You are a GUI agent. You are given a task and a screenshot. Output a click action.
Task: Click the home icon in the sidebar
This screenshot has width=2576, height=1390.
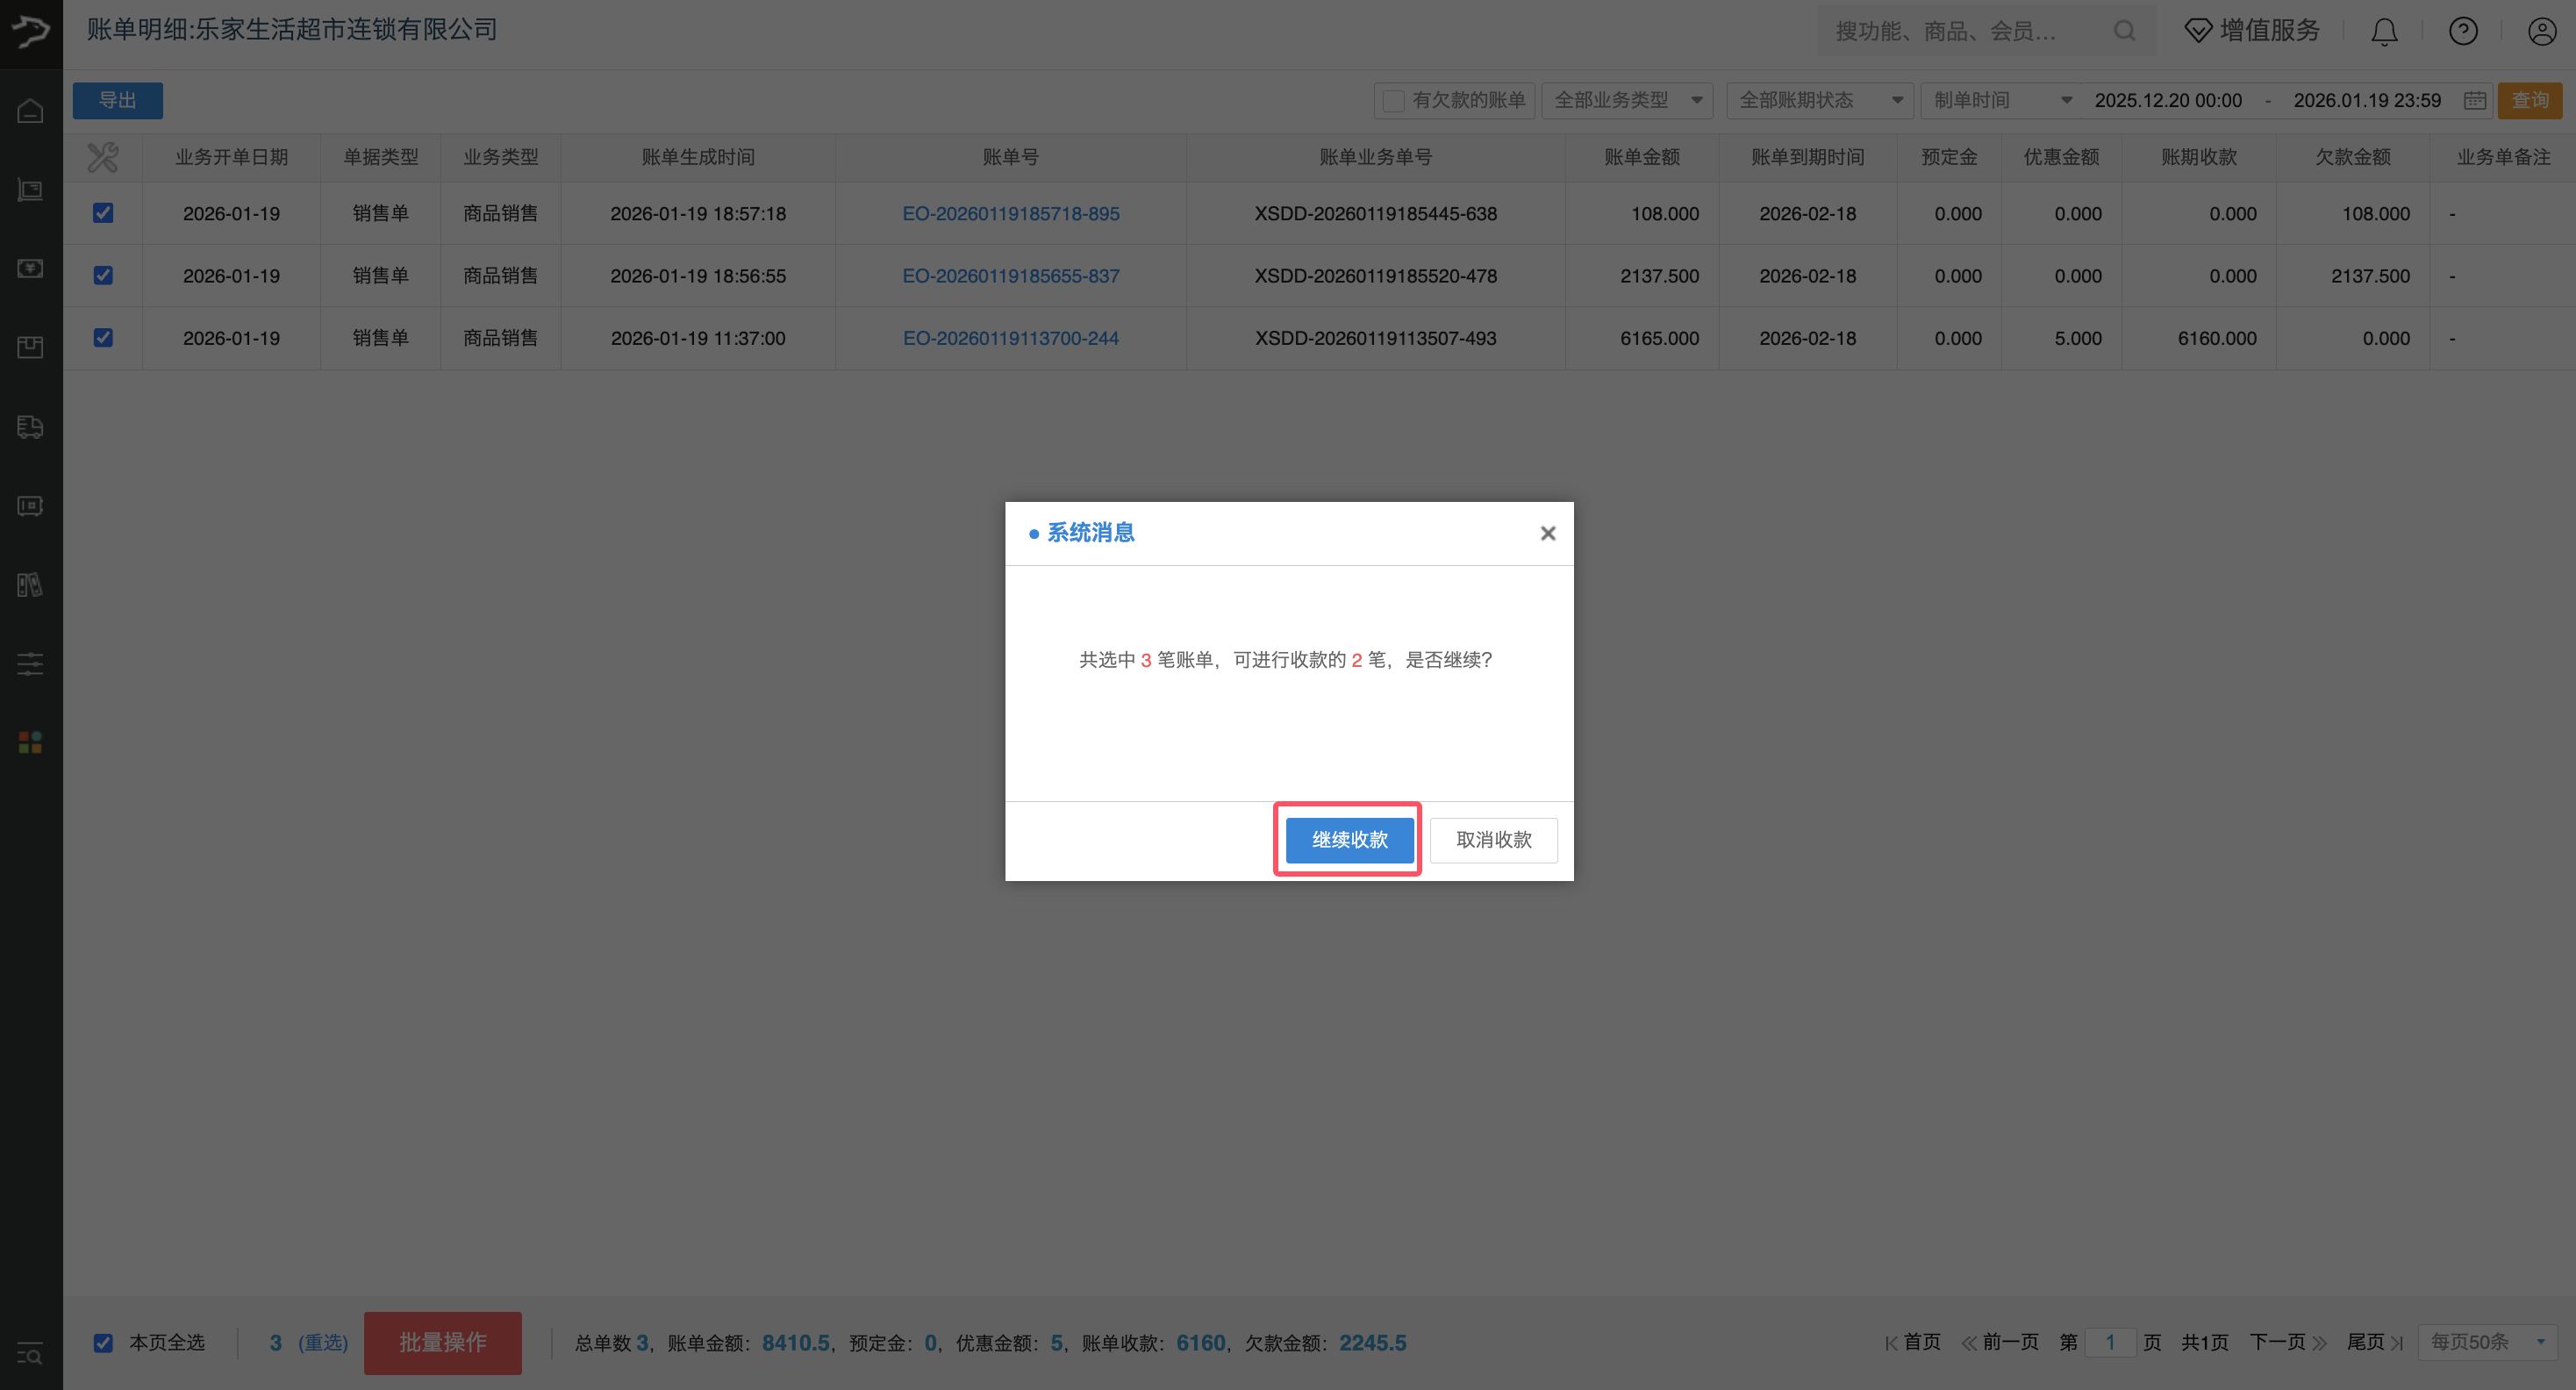(x=30, y=111)
